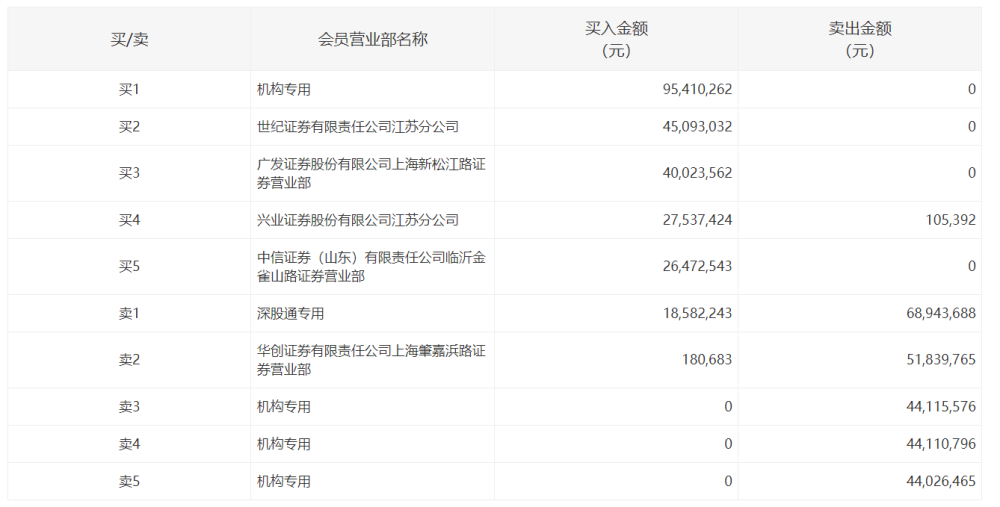This screenshot has height=507, width=1000.
Task: Click 华创证券有限责任公司上海肇嘉浜路证券营业部
Action: 371,360
